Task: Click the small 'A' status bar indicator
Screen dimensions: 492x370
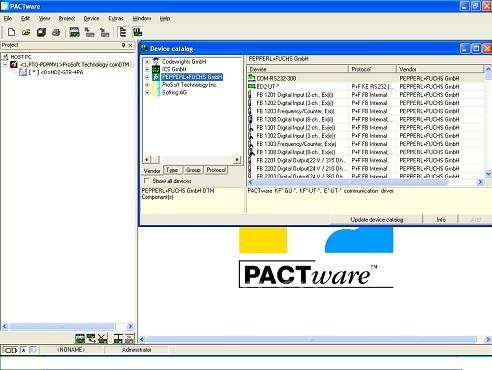Action: [x=23, y=350]
